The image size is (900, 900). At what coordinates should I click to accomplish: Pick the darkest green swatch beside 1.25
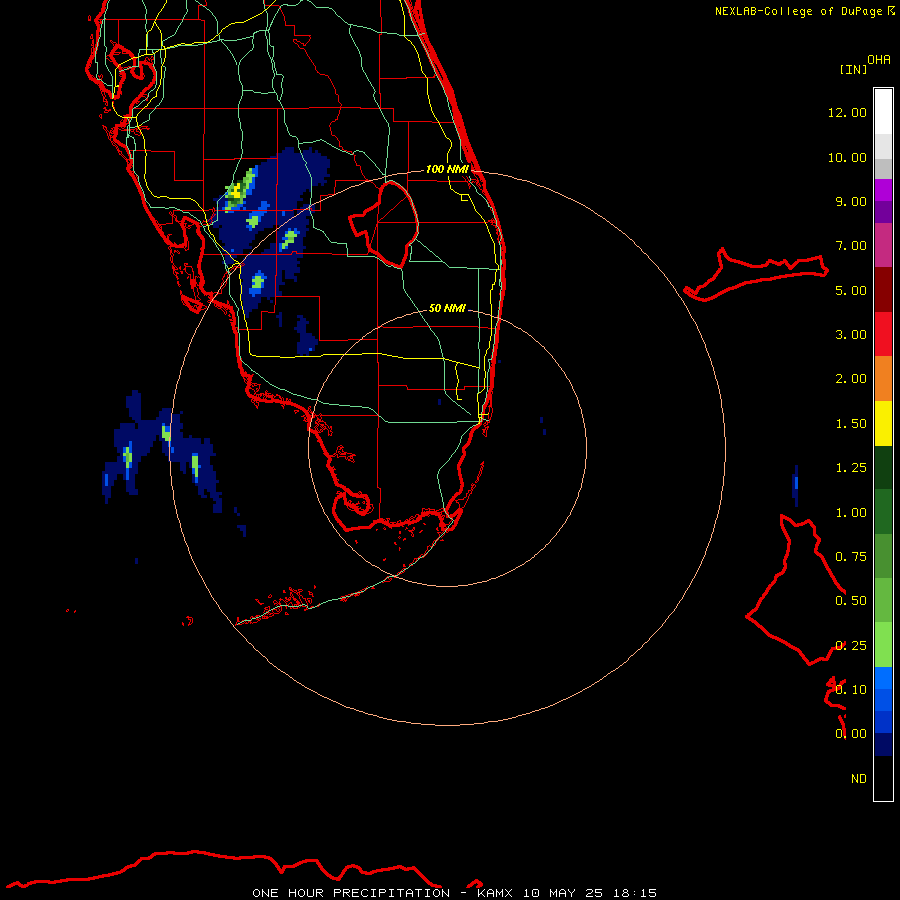(x=883, y=467)
